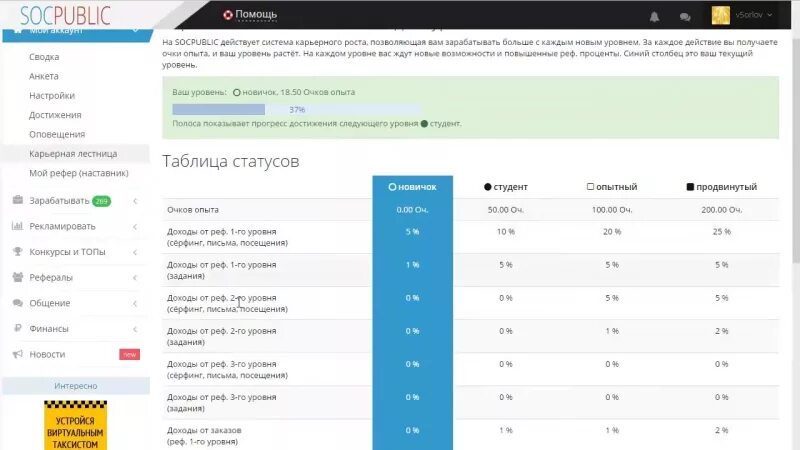Screen dimensions: 800x450
Task: Click the 20 % cell under опытный
Action: click(612, 232)
